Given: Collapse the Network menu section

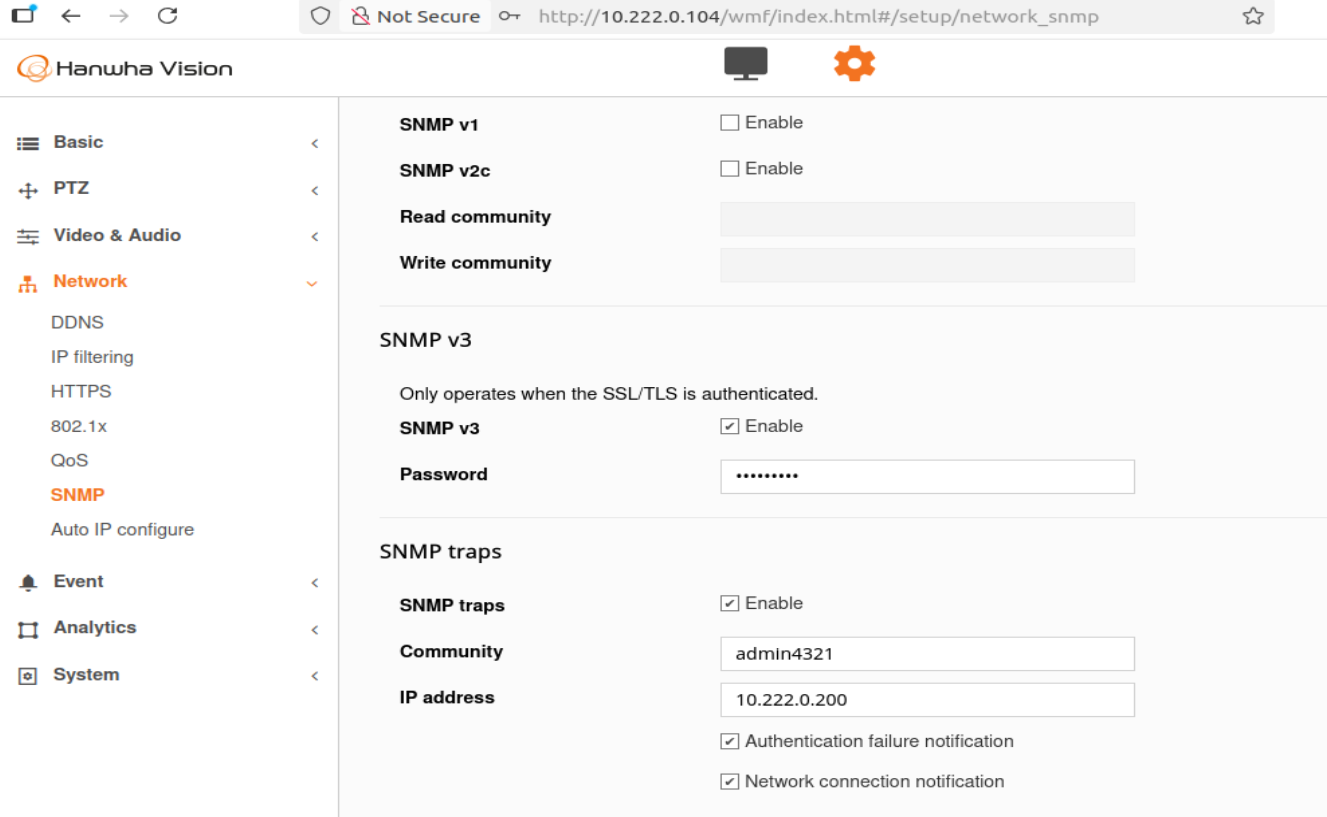Looking at the screenshot, I should pyautogui.click(x=90, y=281).
